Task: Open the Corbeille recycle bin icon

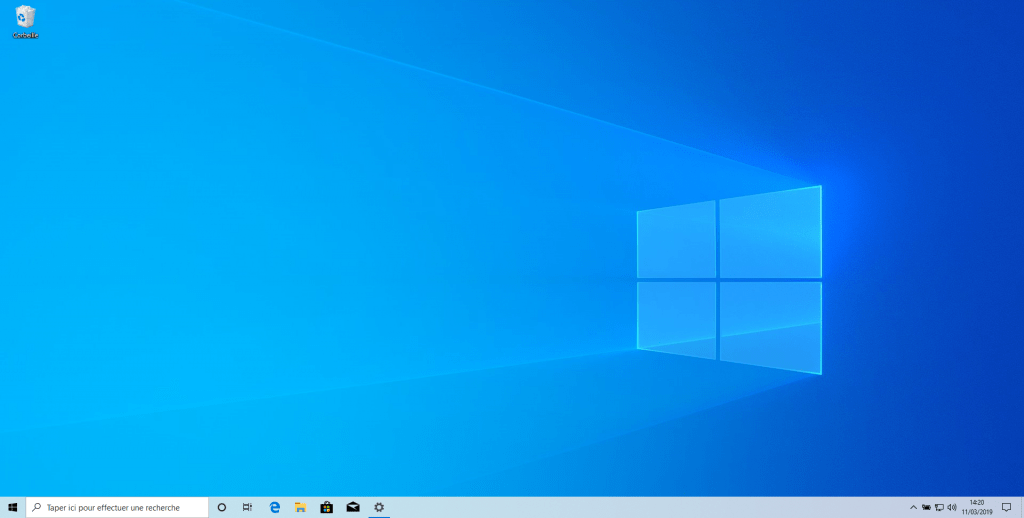Action: click(x=25, y=22)
